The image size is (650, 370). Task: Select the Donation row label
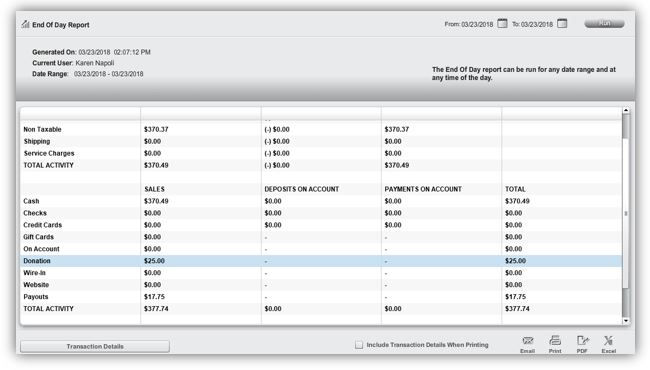click(37, 261)
